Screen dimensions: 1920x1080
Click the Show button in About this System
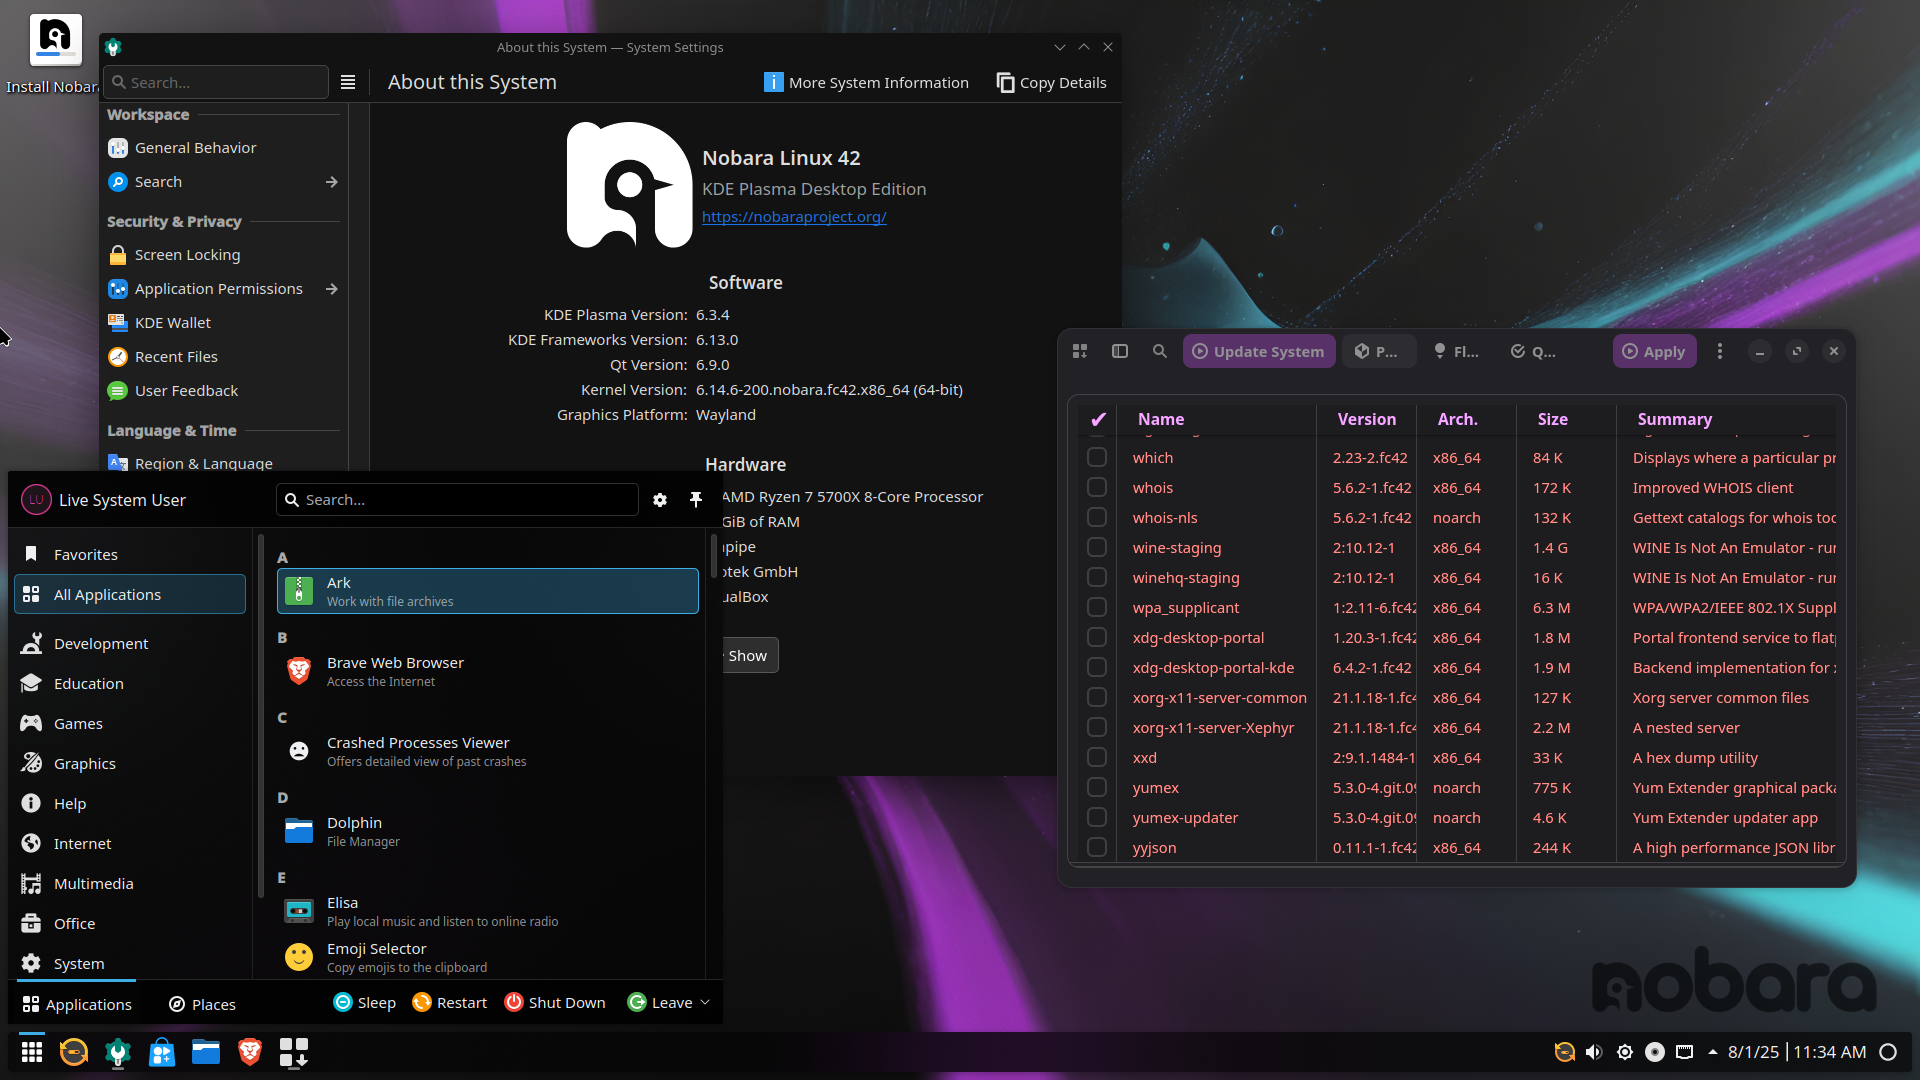click(747, 656)
